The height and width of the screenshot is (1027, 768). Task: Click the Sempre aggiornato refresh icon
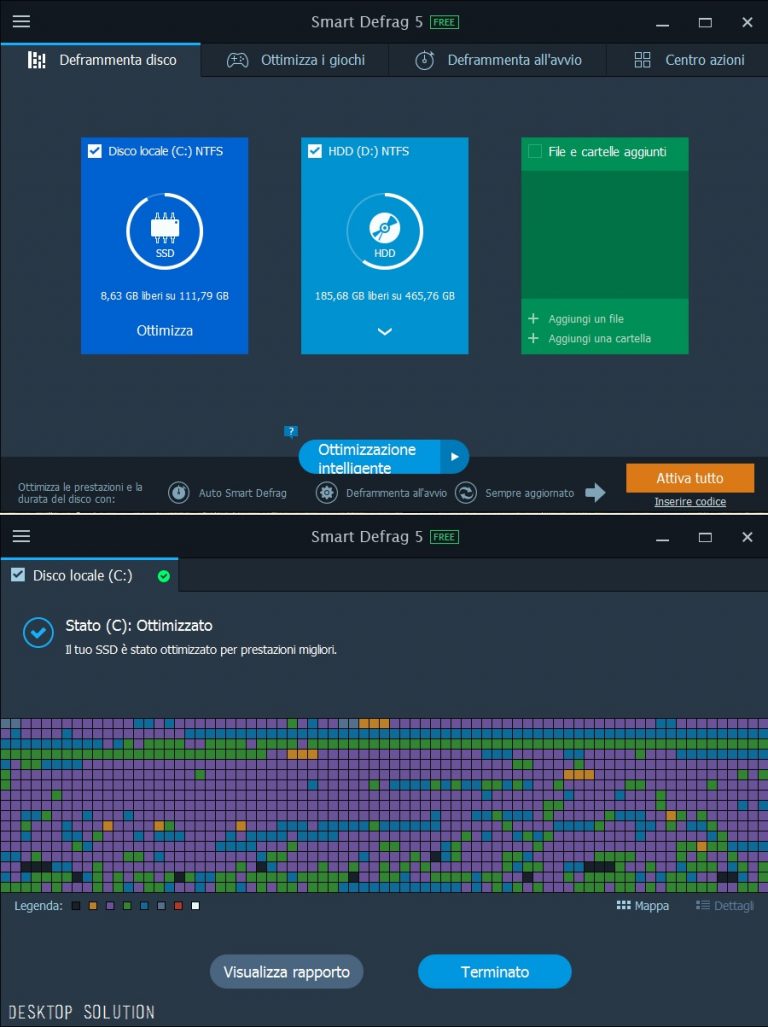coord(466,493)
